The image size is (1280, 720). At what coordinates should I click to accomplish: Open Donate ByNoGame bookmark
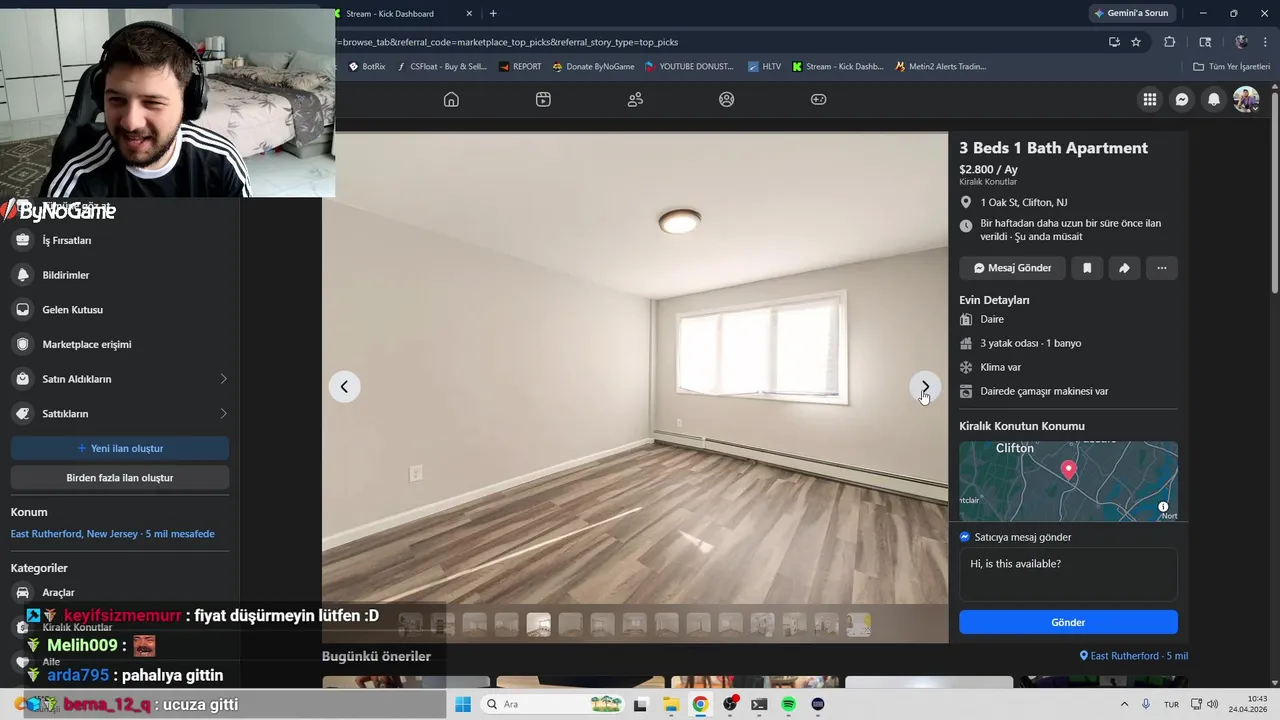coord(593,67)
